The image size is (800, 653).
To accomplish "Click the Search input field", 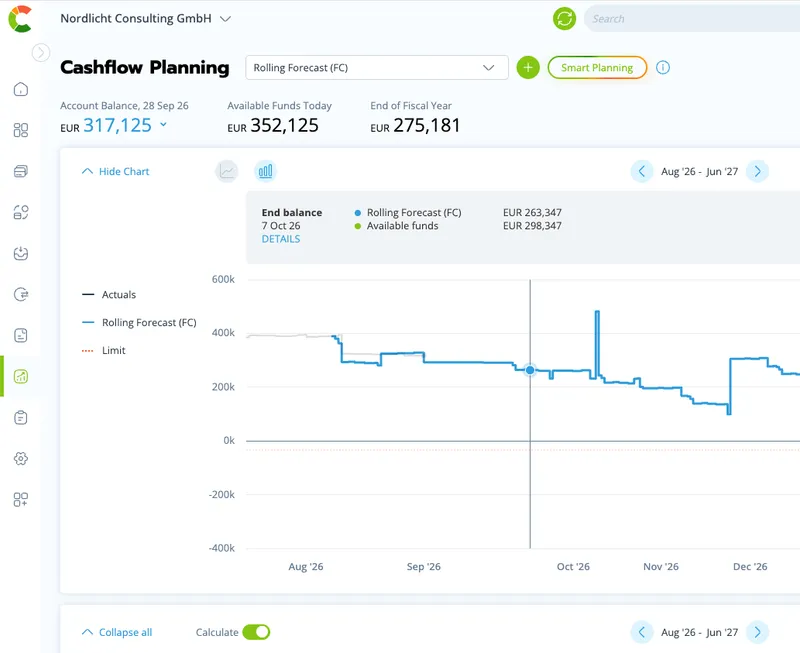I will [692, 19].
